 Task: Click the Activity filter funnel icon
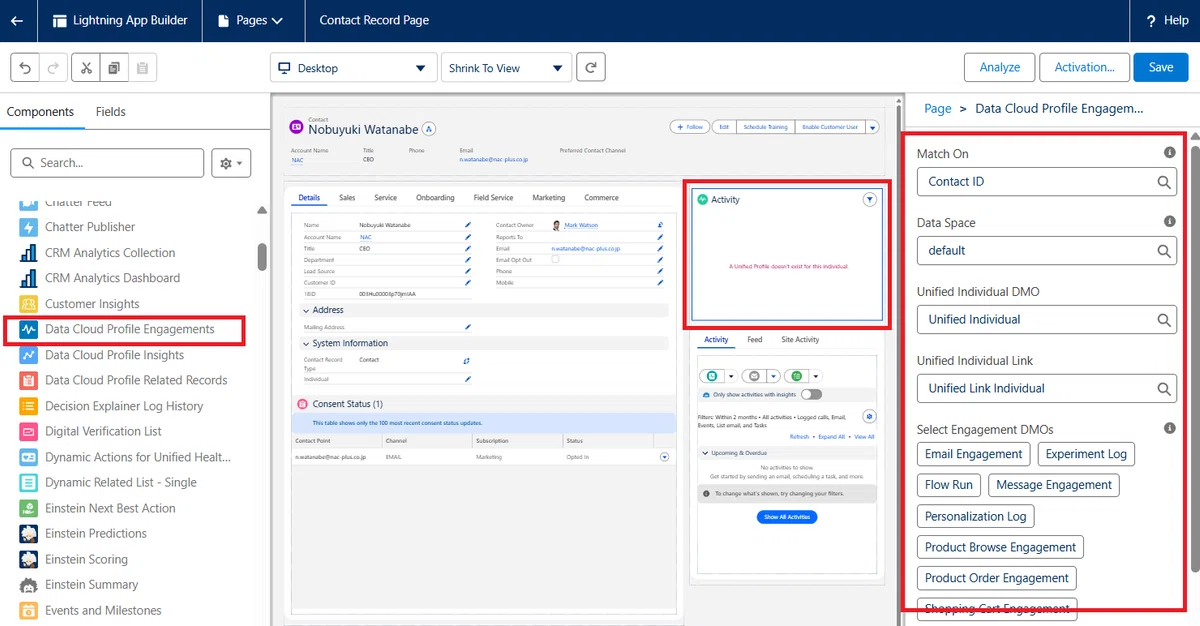[x=869, y=200]
